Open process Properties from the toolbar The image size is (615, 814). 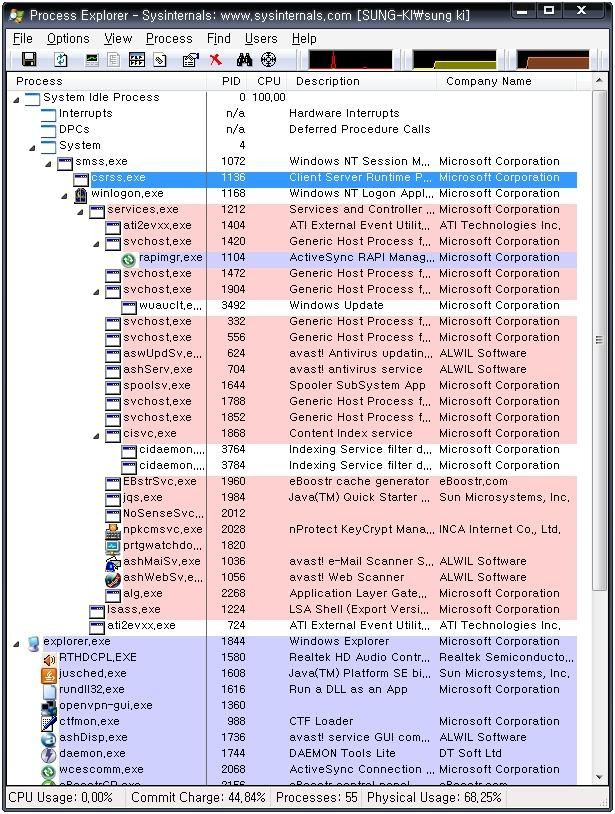[190, 60]
